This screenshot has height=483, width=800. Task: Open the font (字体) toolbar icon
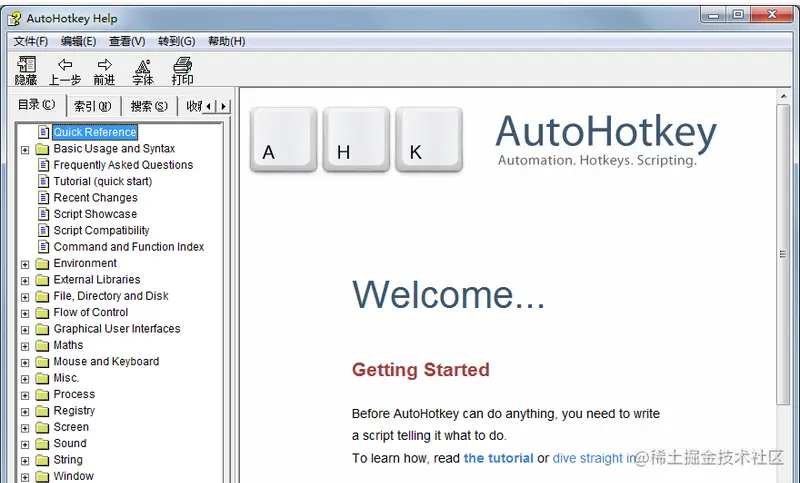[x=143, y=66]
